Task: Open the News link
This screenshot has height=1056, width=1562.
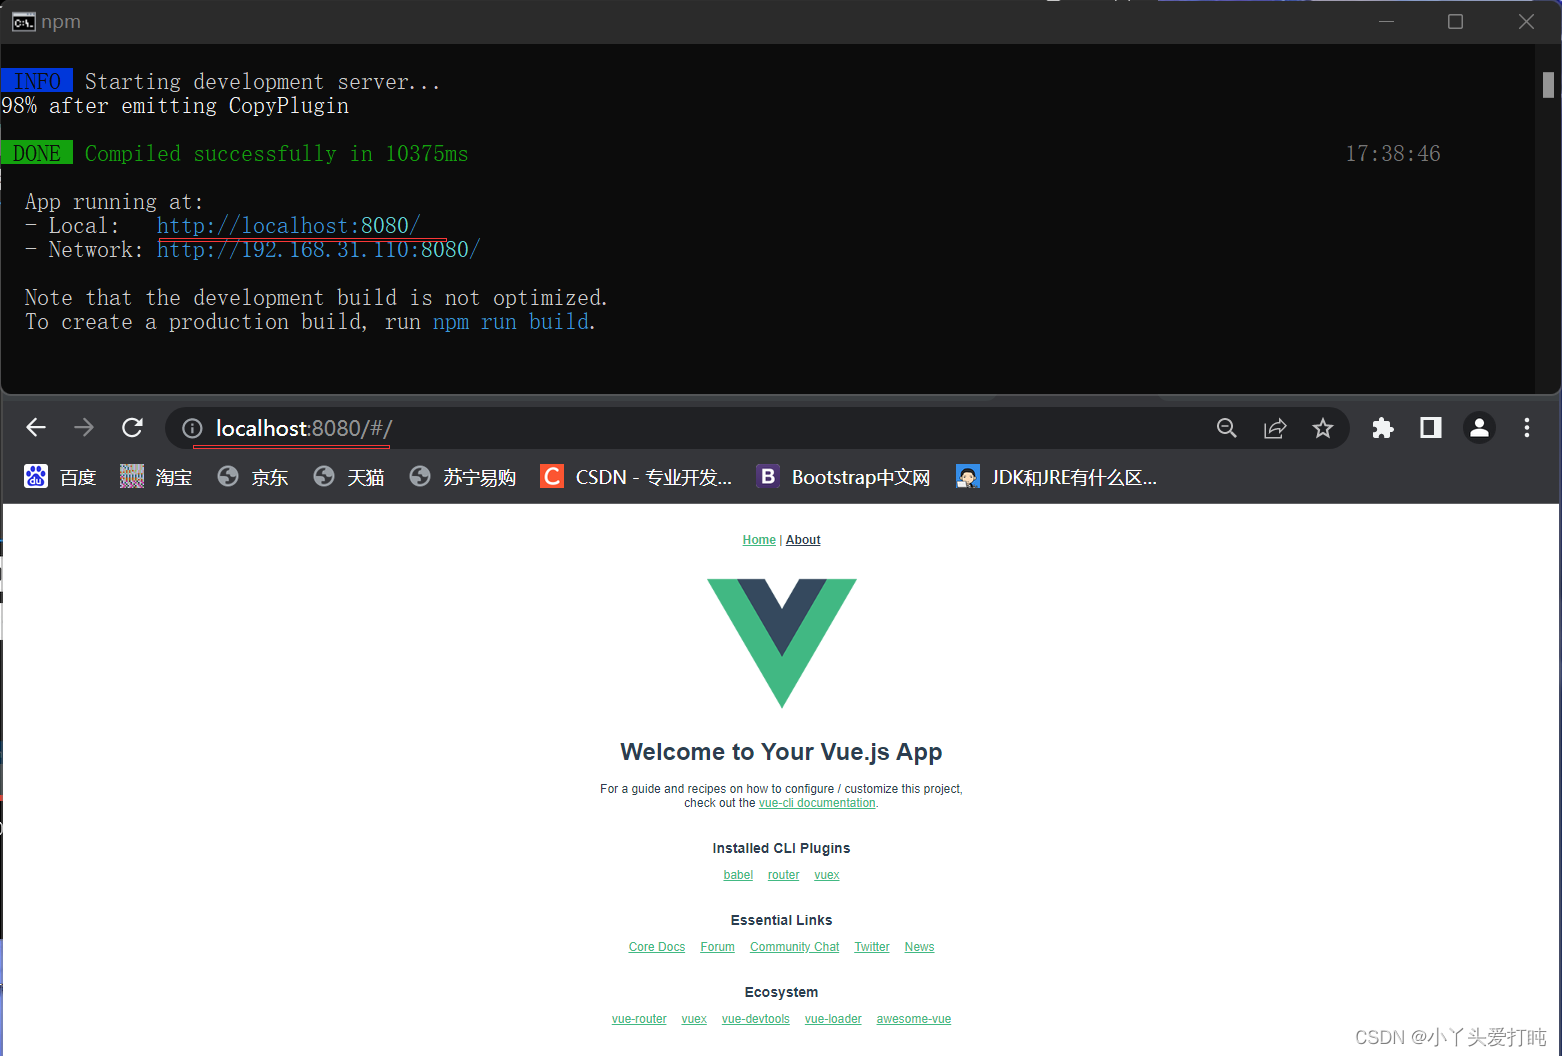Action: [x=919, y=947]
